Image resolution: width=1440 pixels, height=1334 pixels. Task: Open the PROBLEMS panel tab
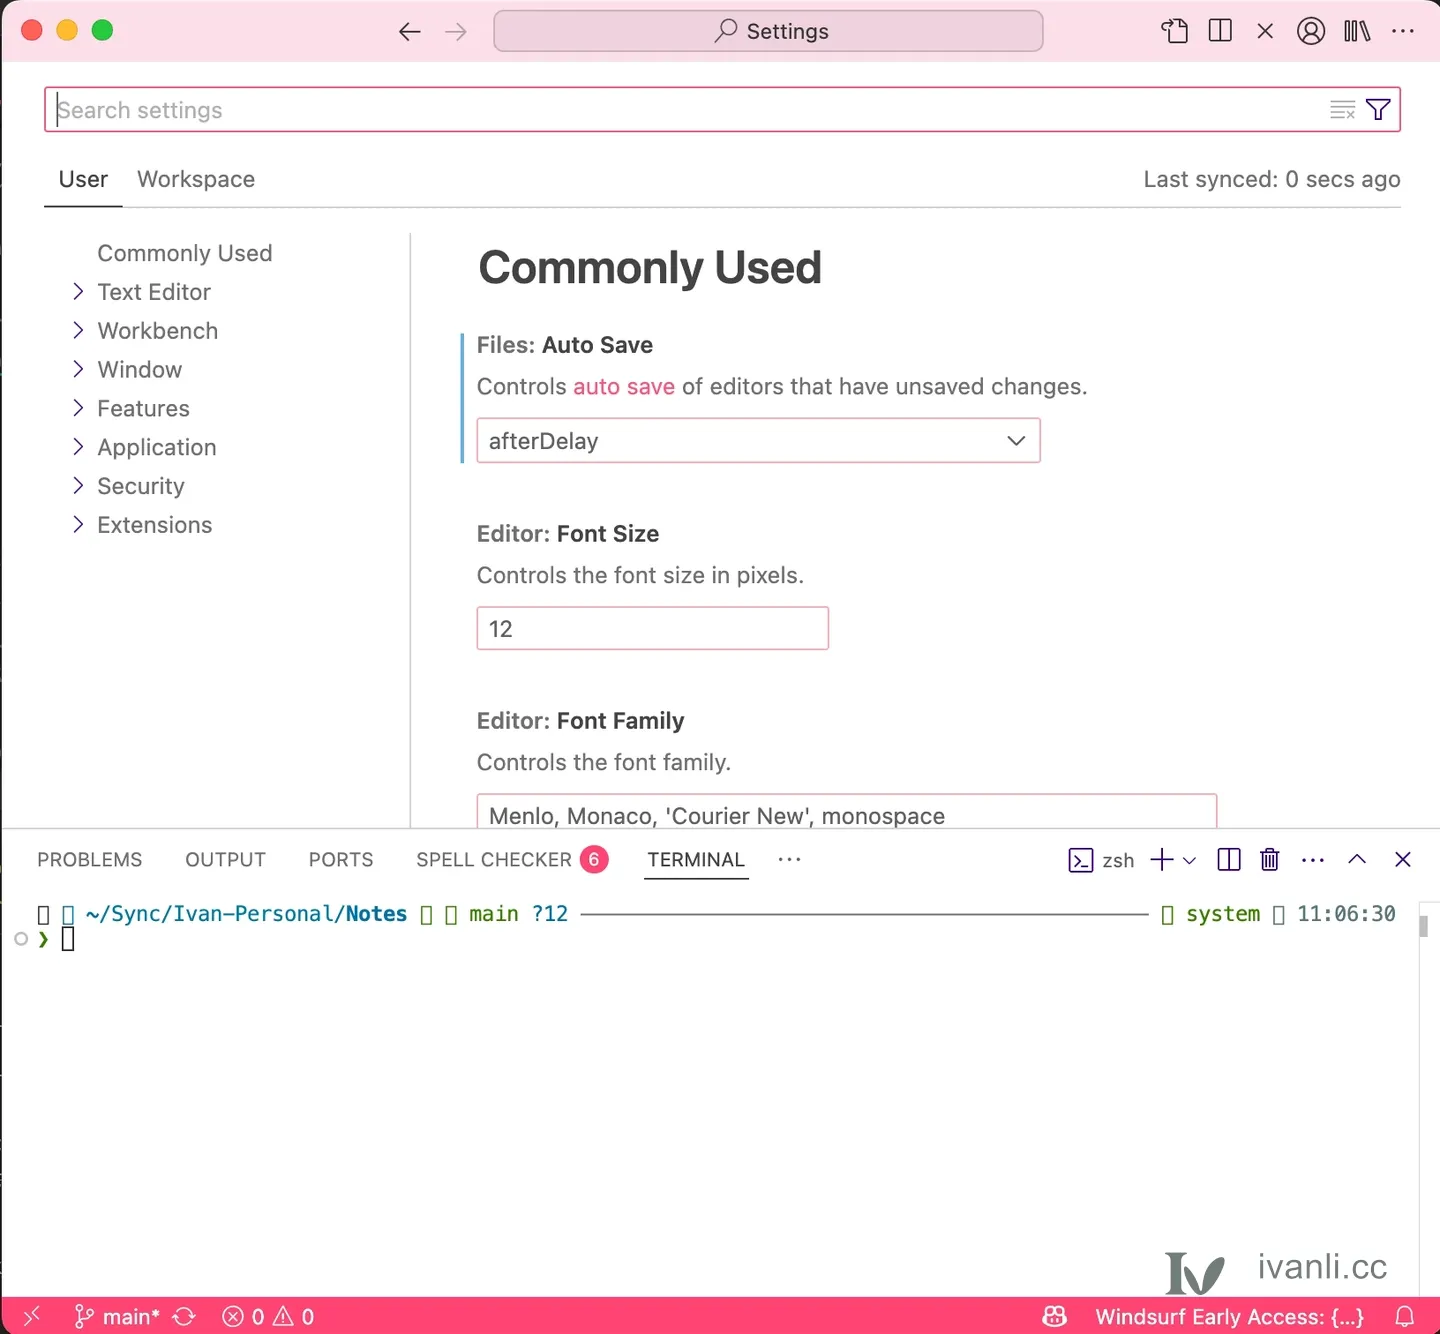(90, 860)
